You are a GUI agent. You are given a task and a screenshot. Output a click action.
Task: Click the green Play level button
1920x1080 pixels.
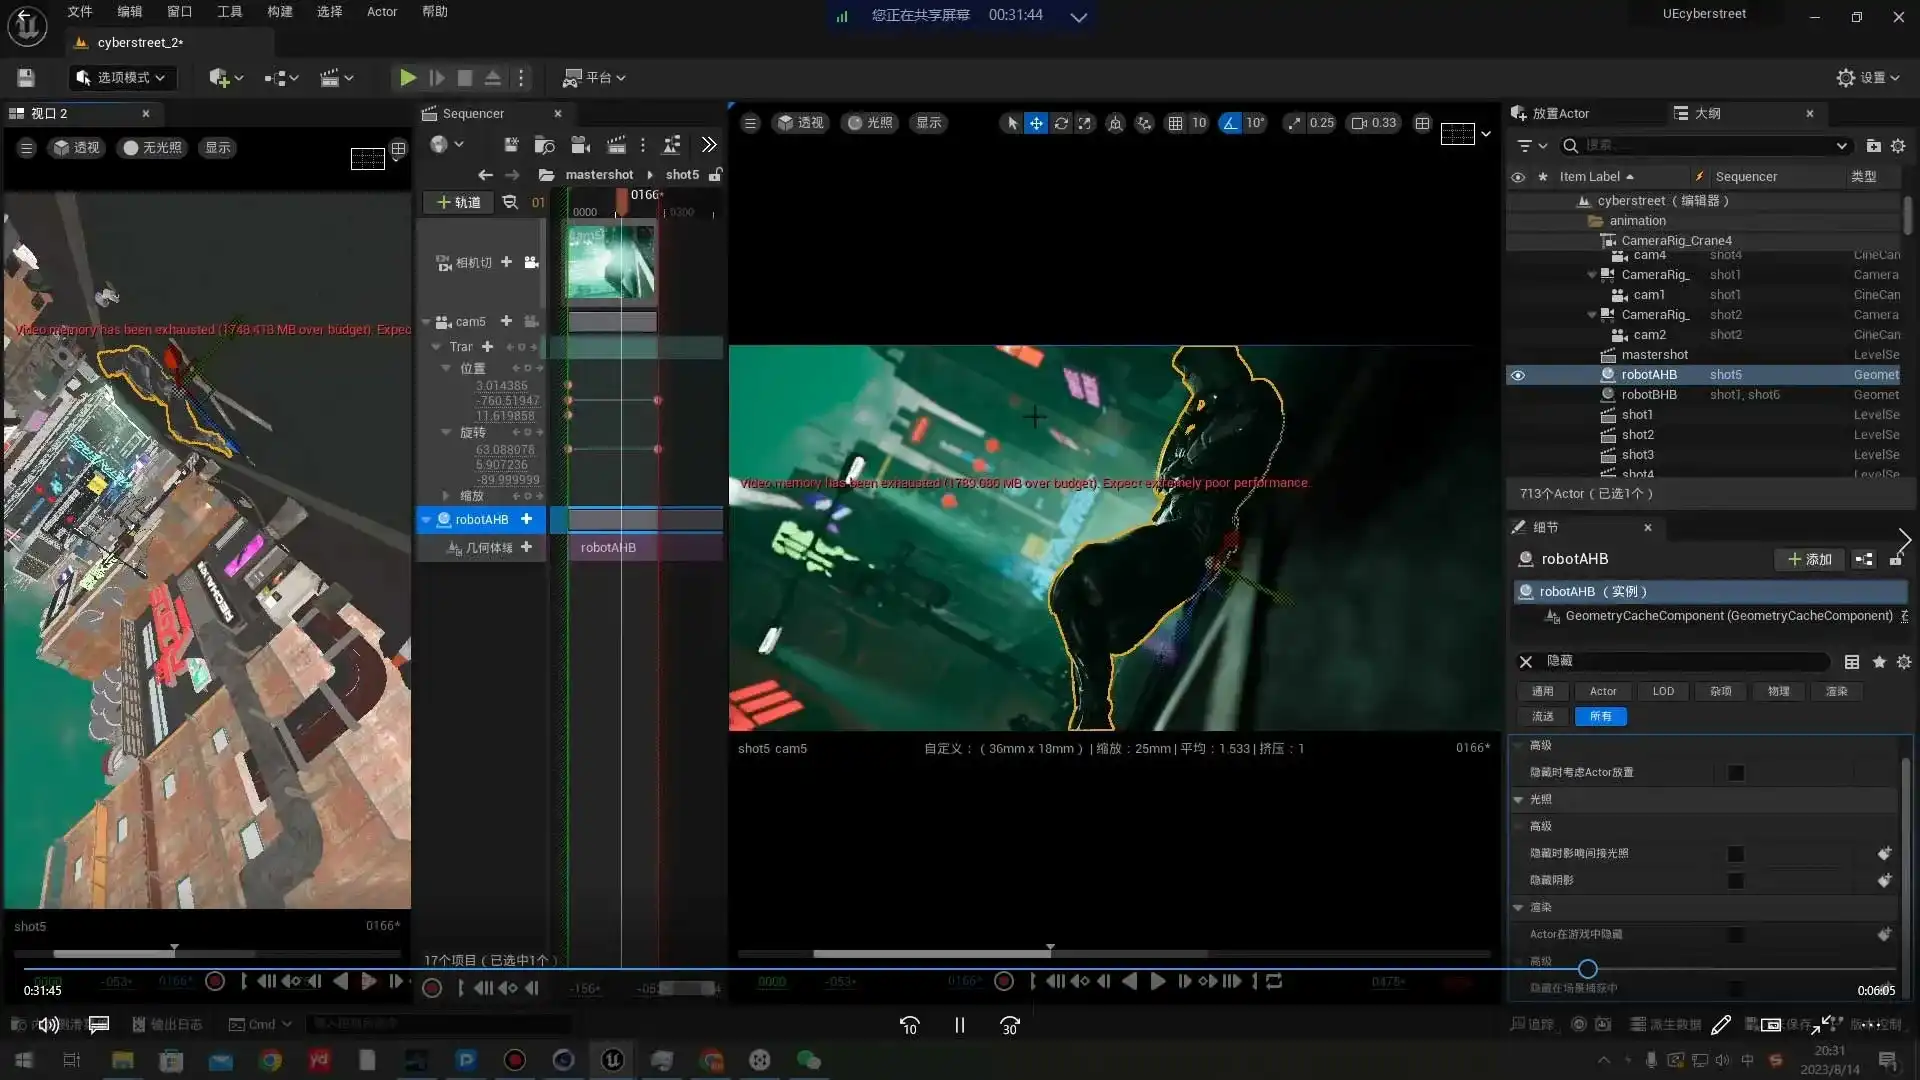[407, 77]
